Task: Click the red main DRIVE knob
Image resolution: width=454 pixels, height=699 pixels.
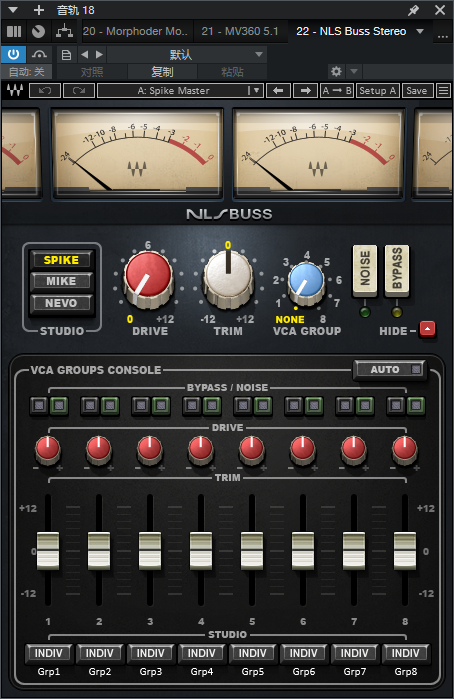Action: (x=148, y=280)
